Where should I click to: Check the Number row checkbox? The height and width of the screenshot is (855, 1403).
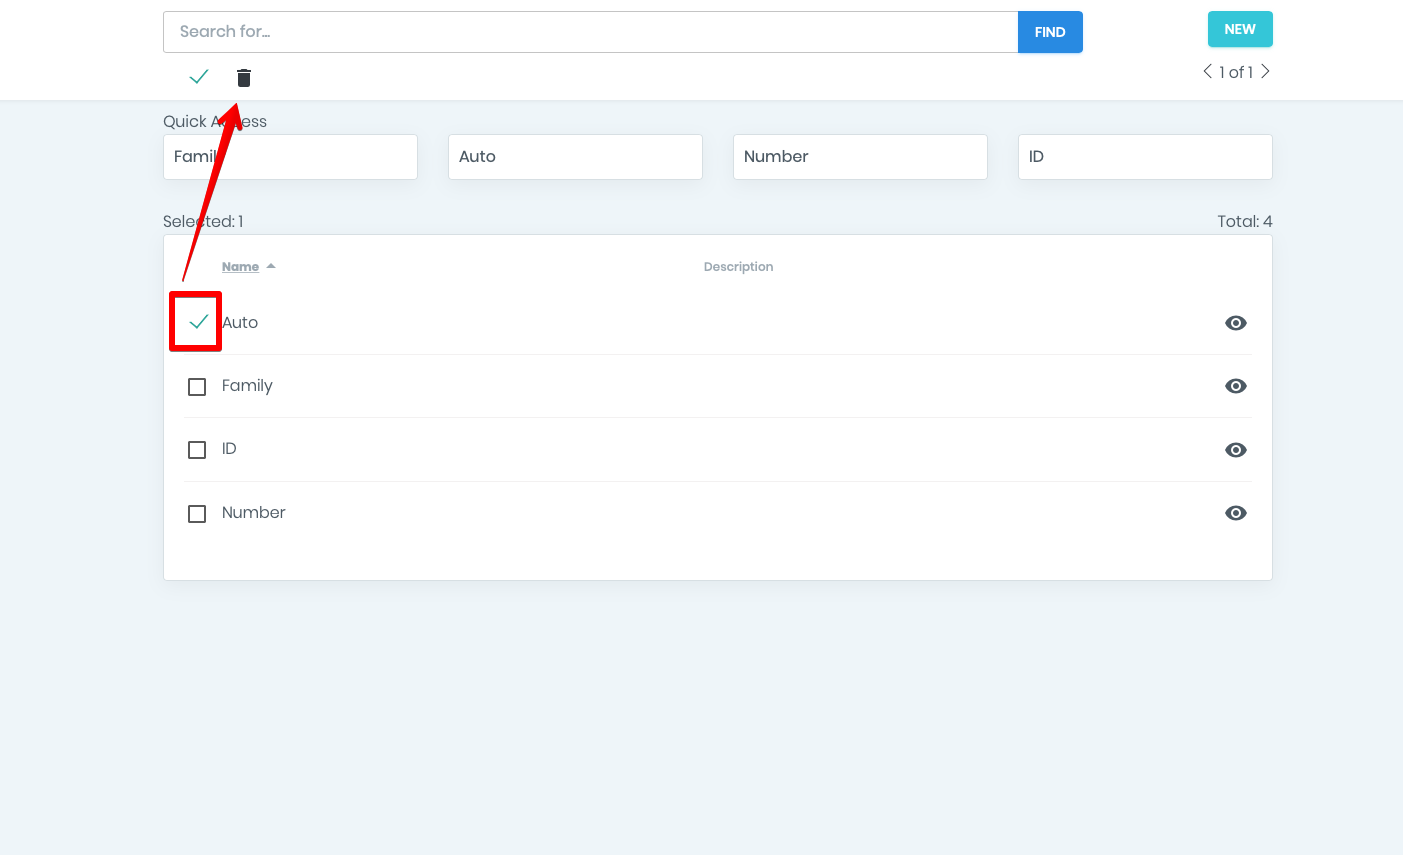[197, 514]
